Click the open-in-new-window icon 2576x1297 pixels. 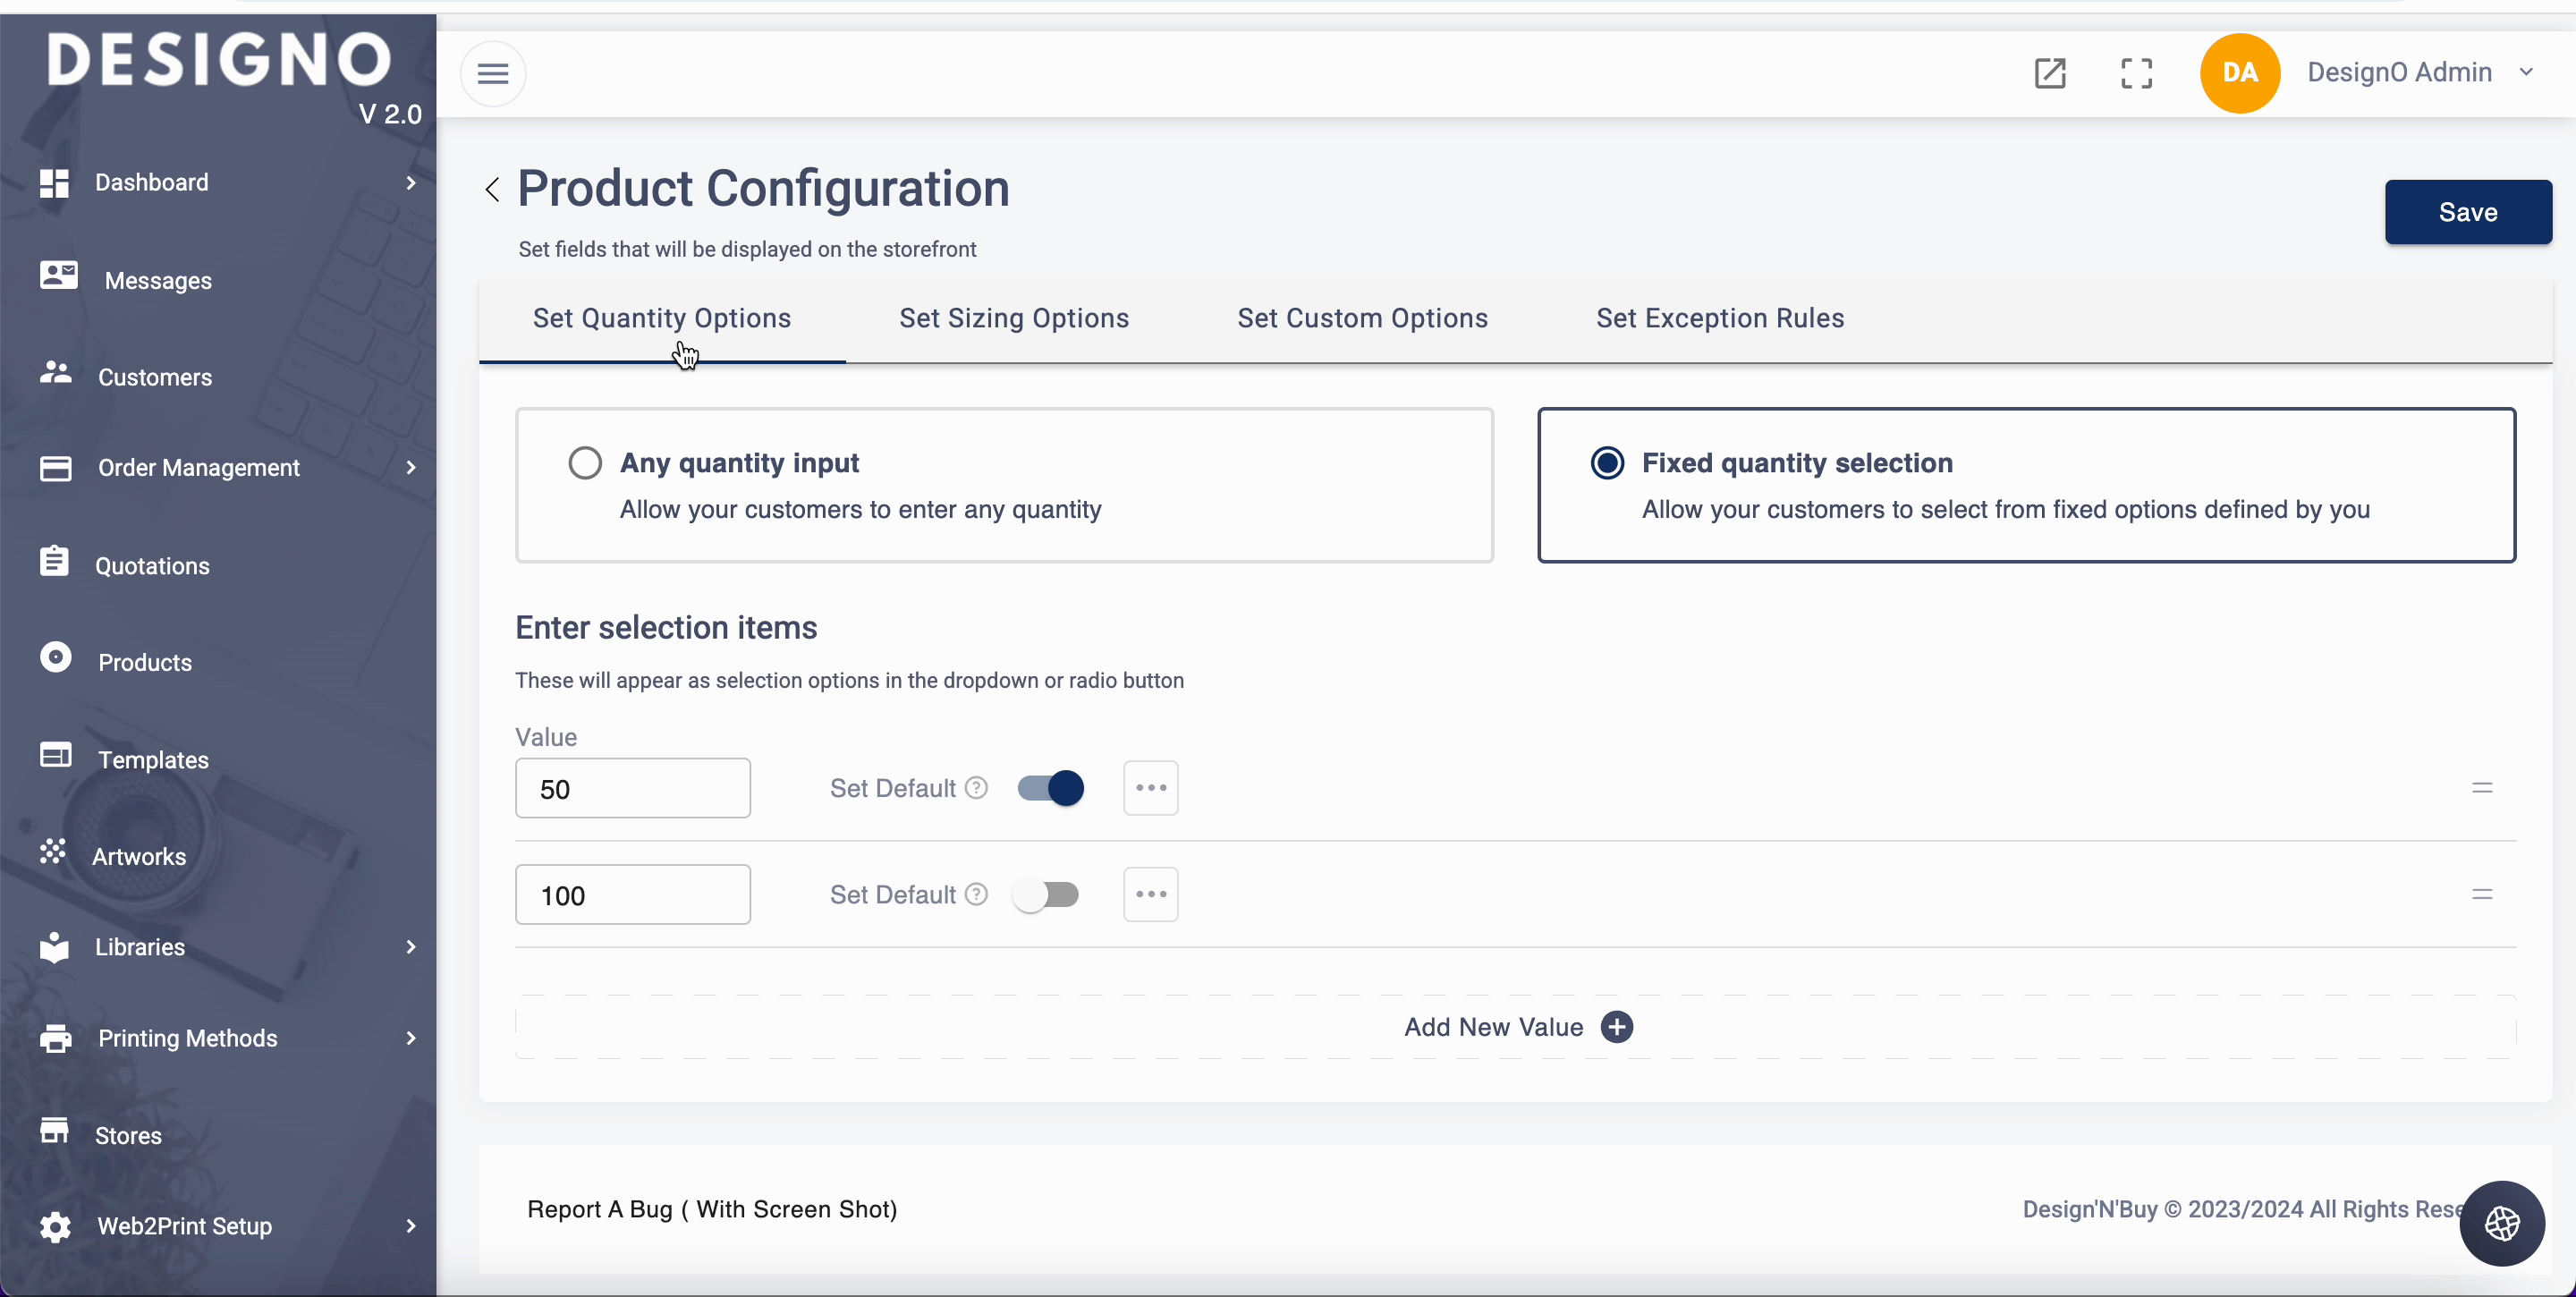click(x=2049, y=73)
